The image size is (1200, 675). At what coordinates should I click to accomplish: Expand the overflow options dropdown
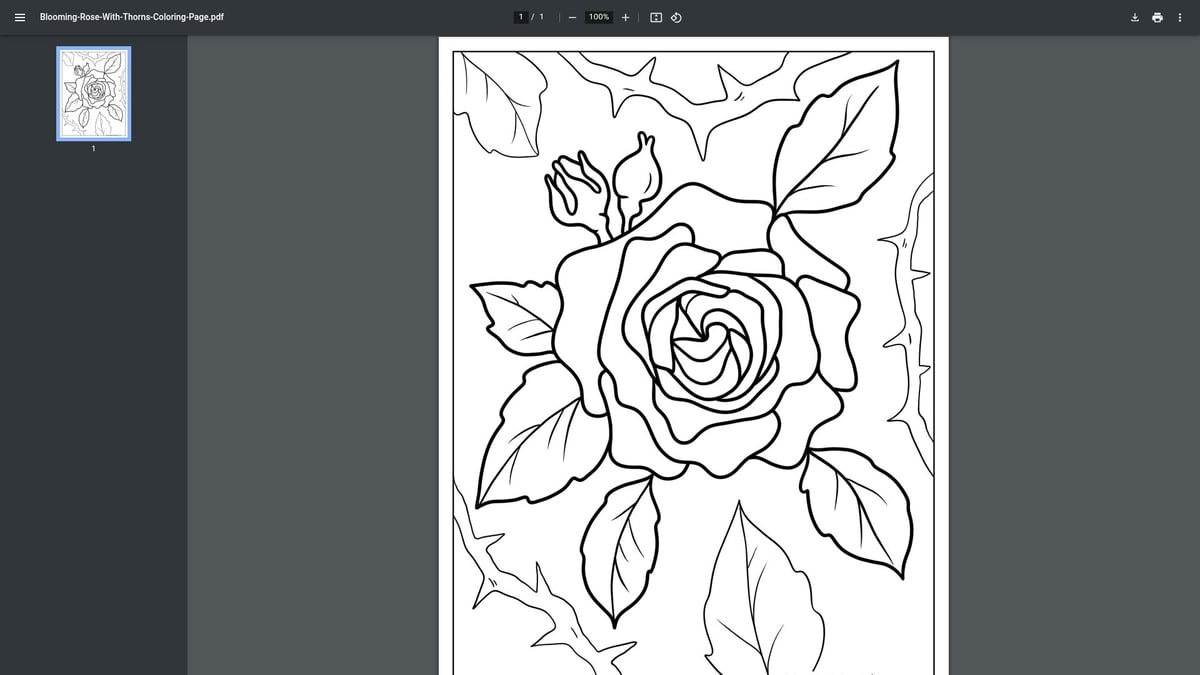tap(1180, 17)
